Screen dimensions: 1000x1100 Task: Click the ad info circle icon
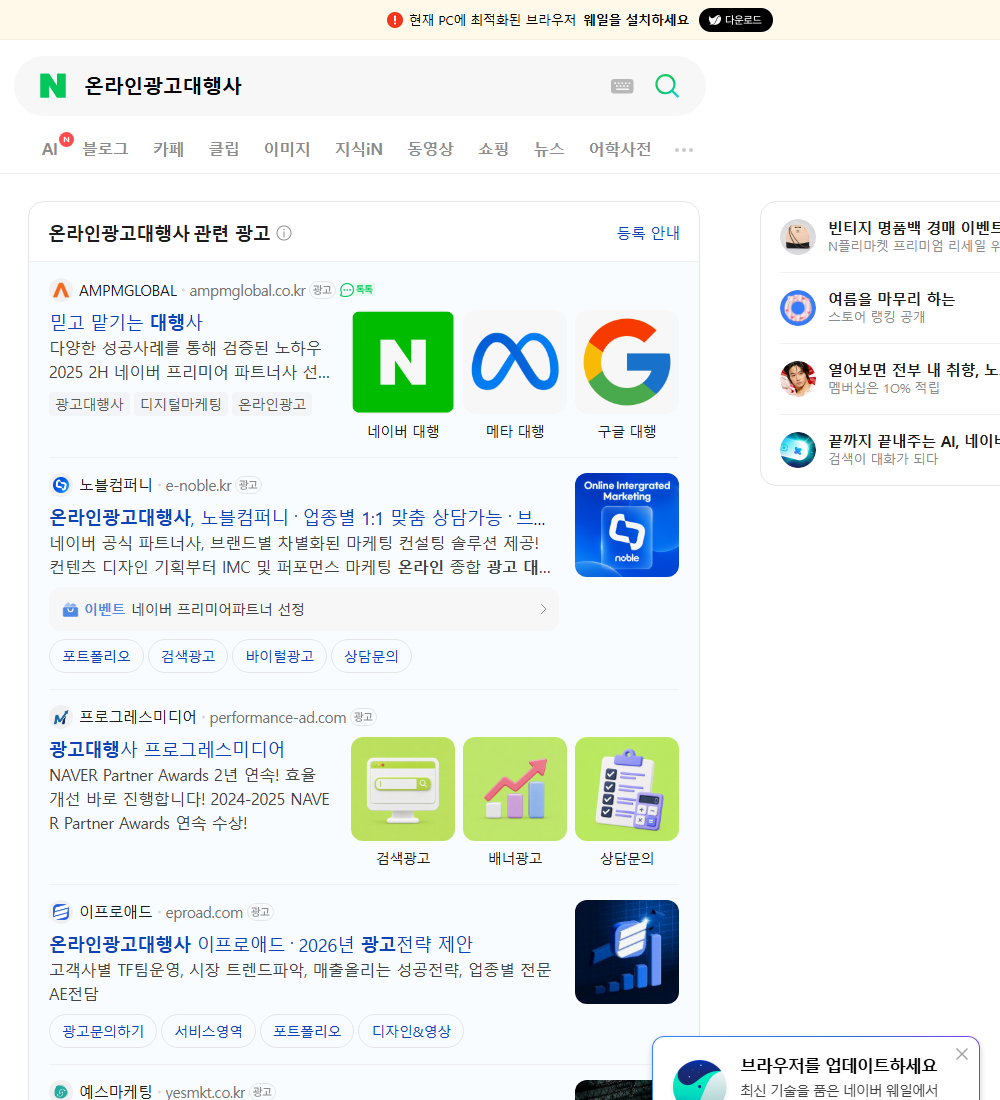(284, 233)
